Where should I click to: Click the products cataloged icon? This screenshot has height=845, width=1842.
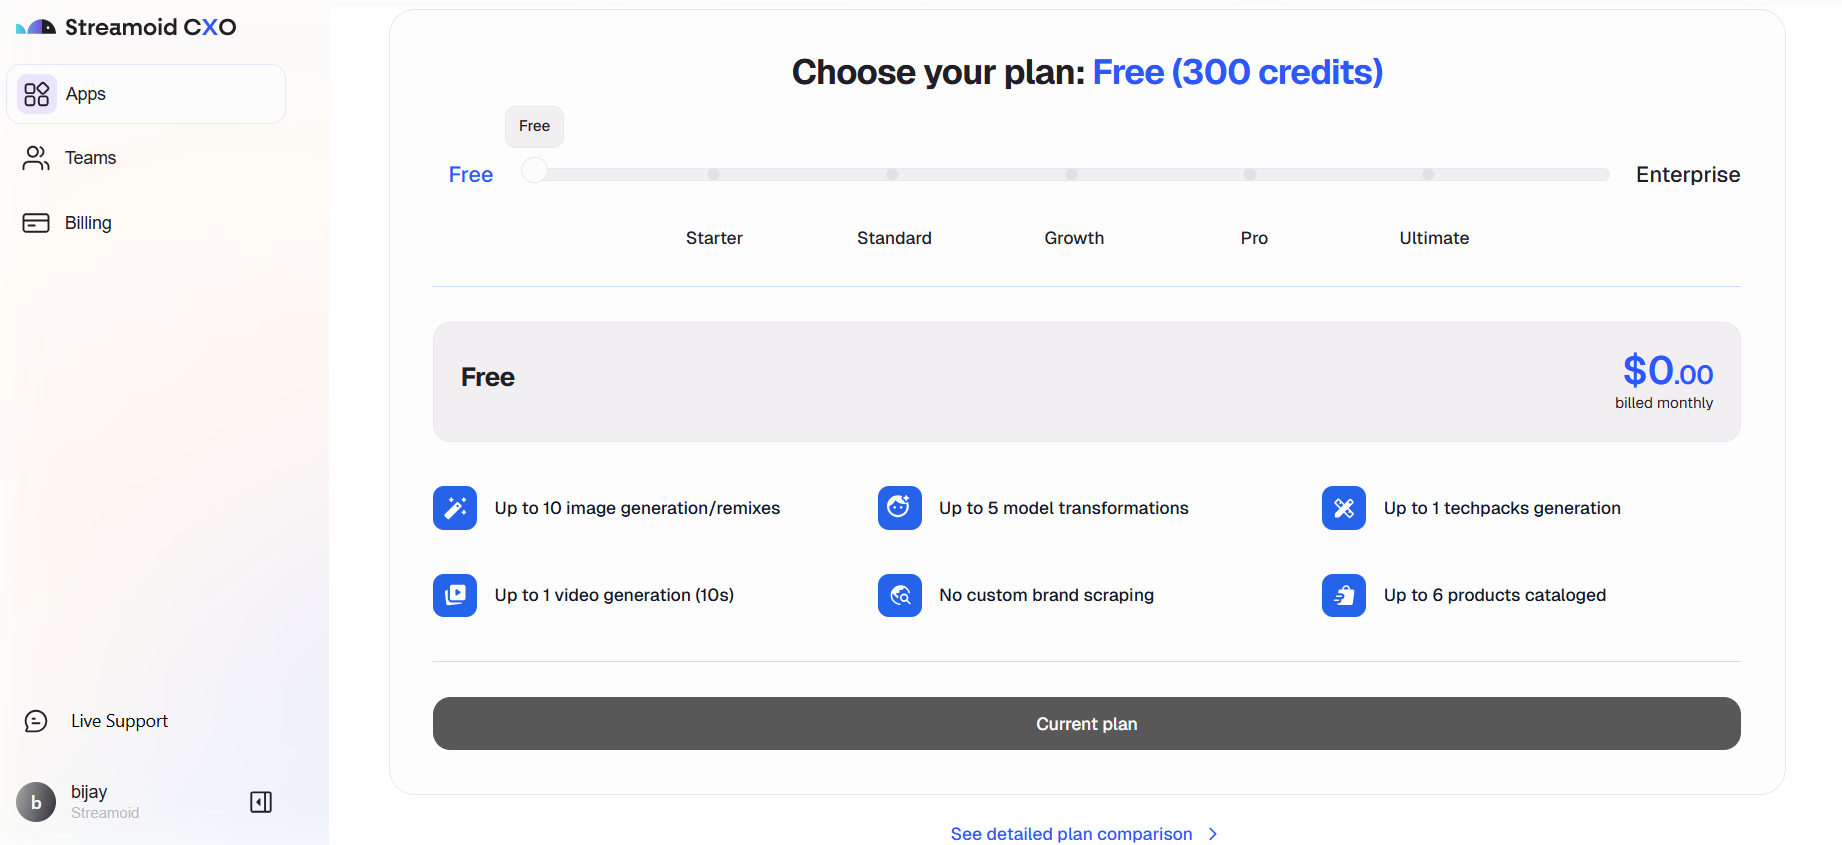pyautogui.click(x=1343, y=595)
